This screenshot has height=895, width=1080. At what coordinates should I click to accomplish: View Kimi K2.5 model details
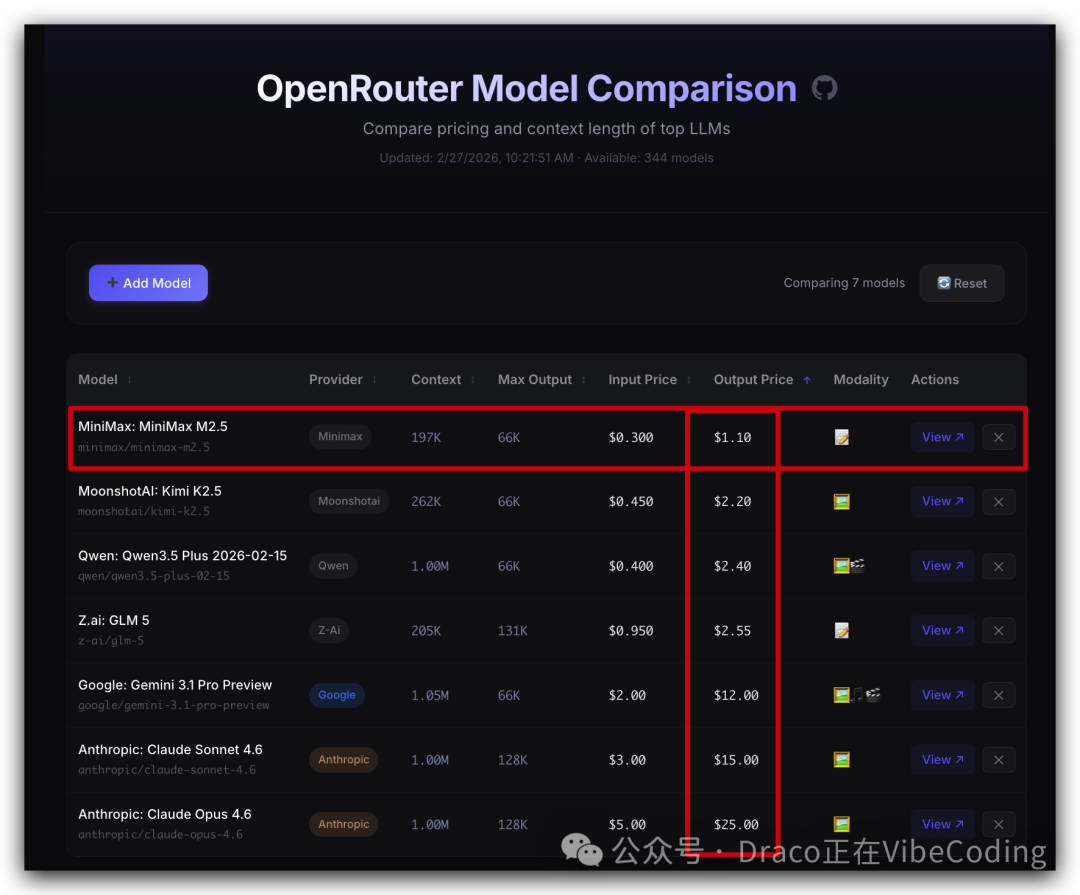(x=942, y=502)
